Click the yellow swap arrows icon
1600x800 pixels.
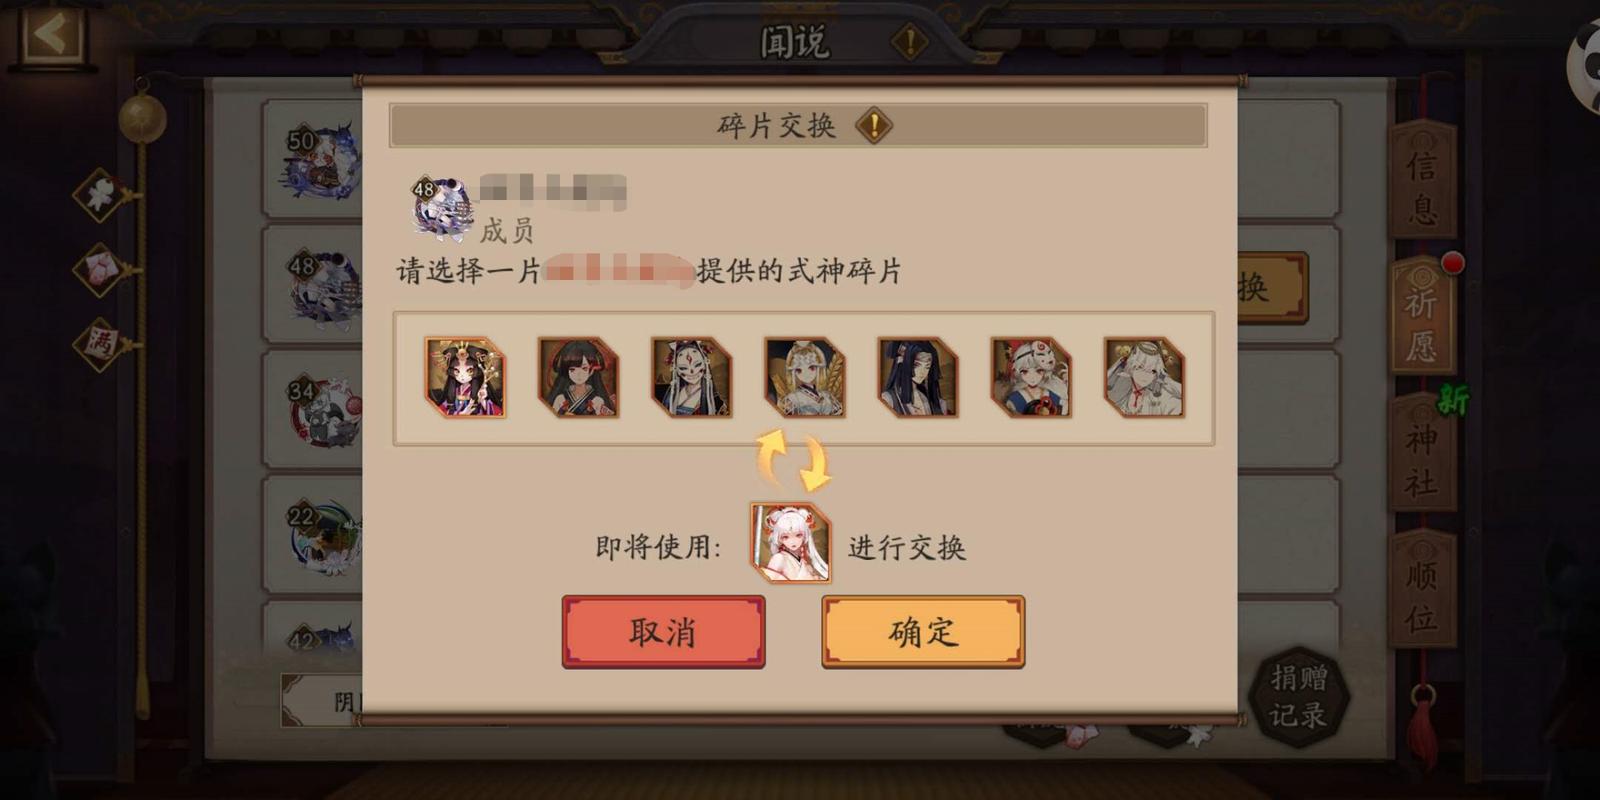click(793, 460)
